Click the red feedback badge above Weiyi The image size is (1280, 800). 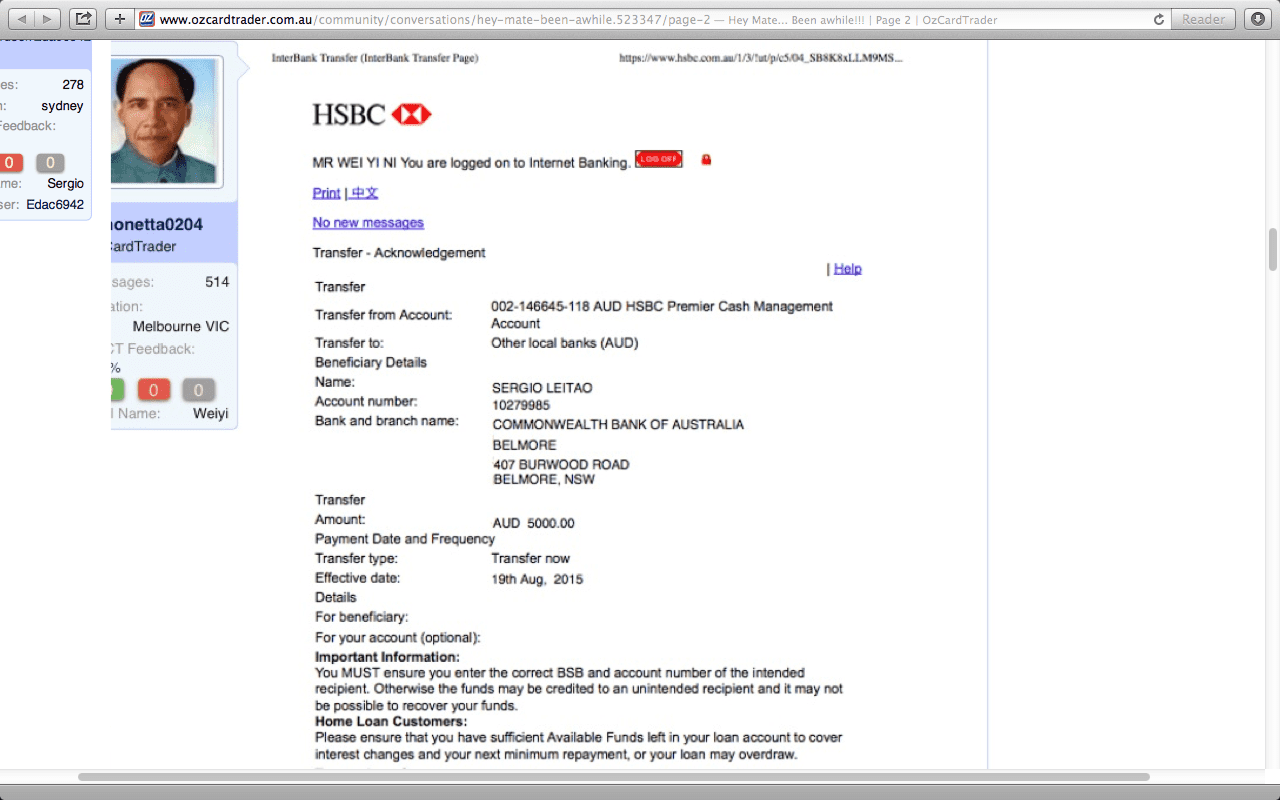pos(154,390)
